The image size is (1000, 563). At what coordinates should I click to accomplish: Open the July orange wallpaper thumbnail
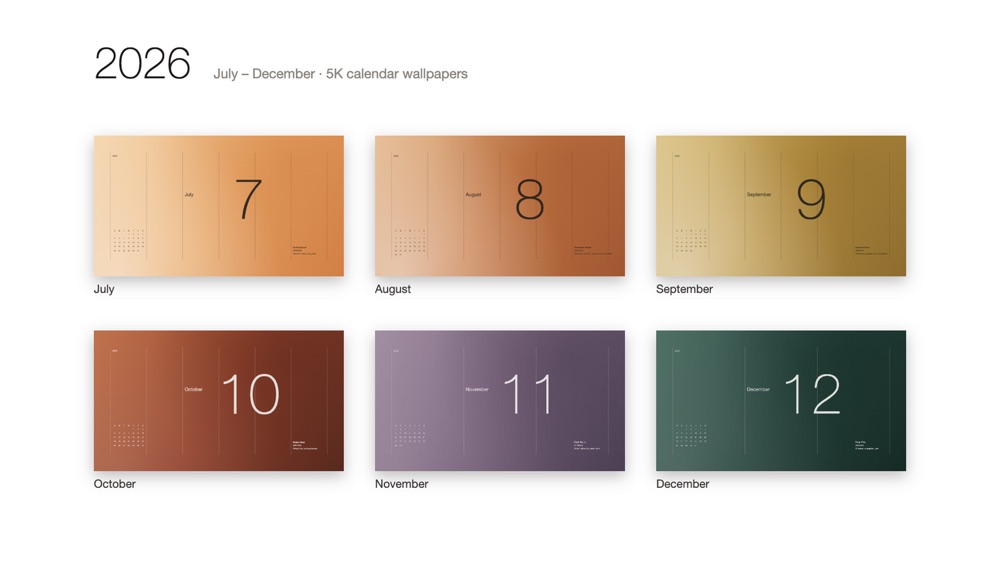[x=219, y=206]
